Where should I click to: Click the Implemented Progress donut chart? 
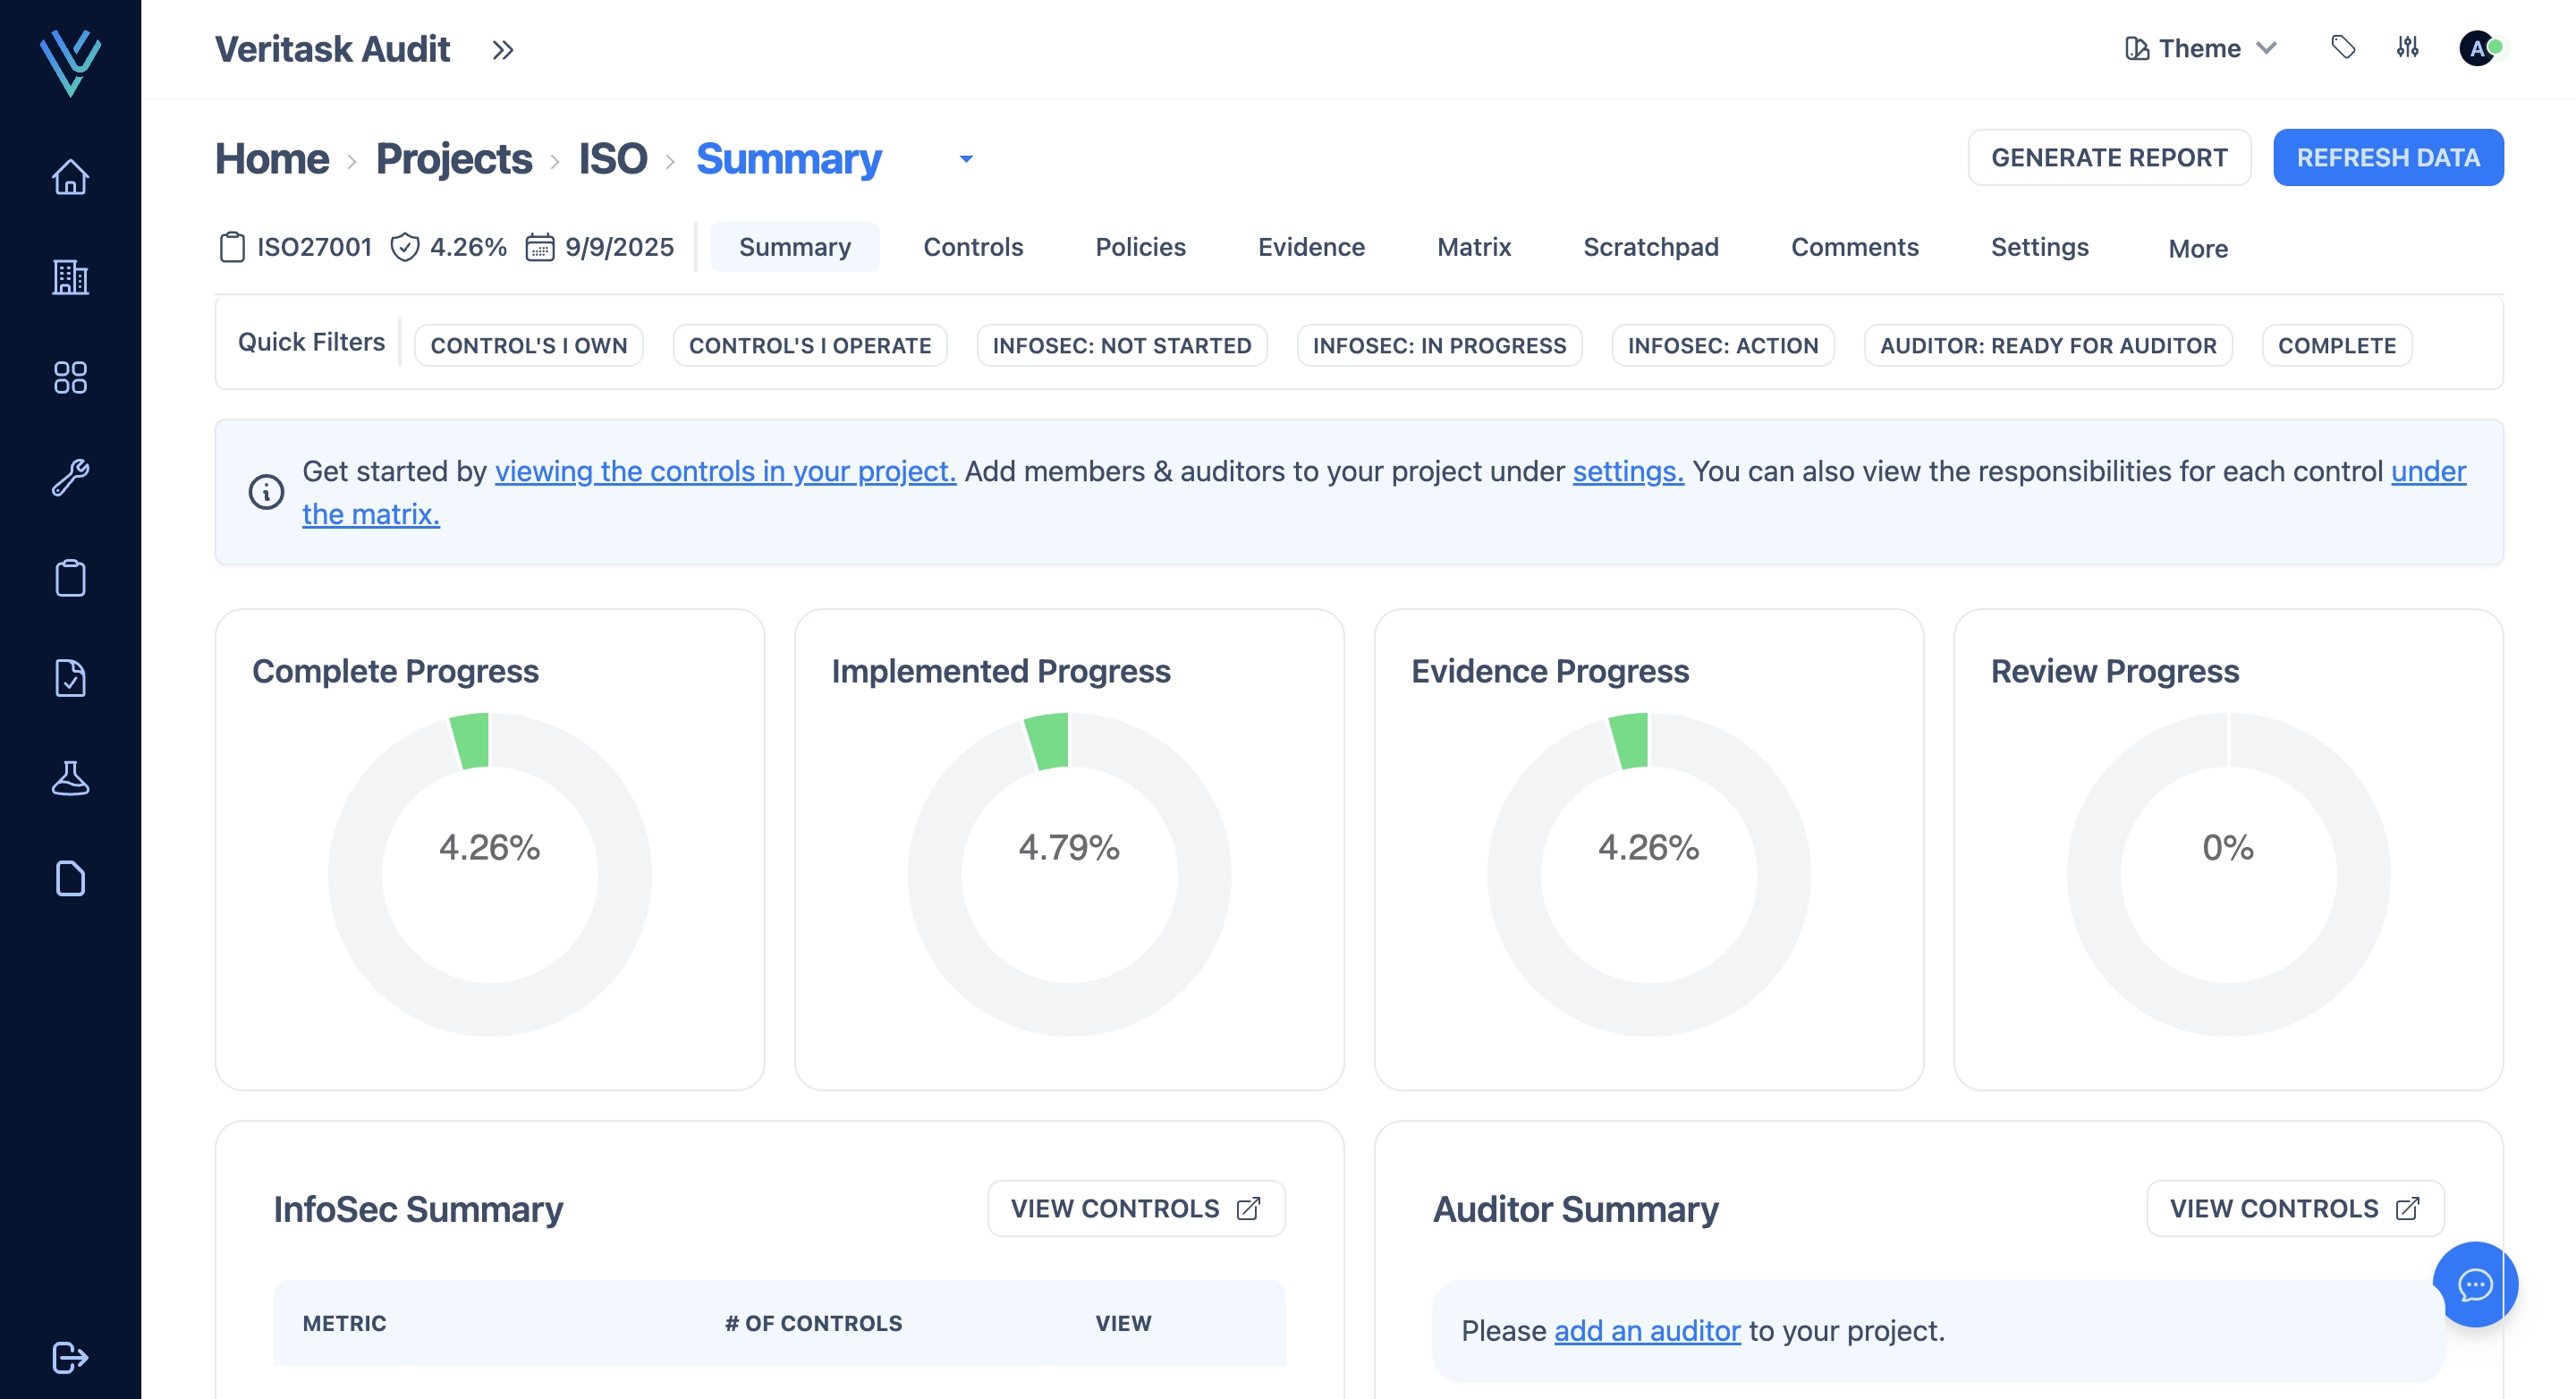point(1069,874)
